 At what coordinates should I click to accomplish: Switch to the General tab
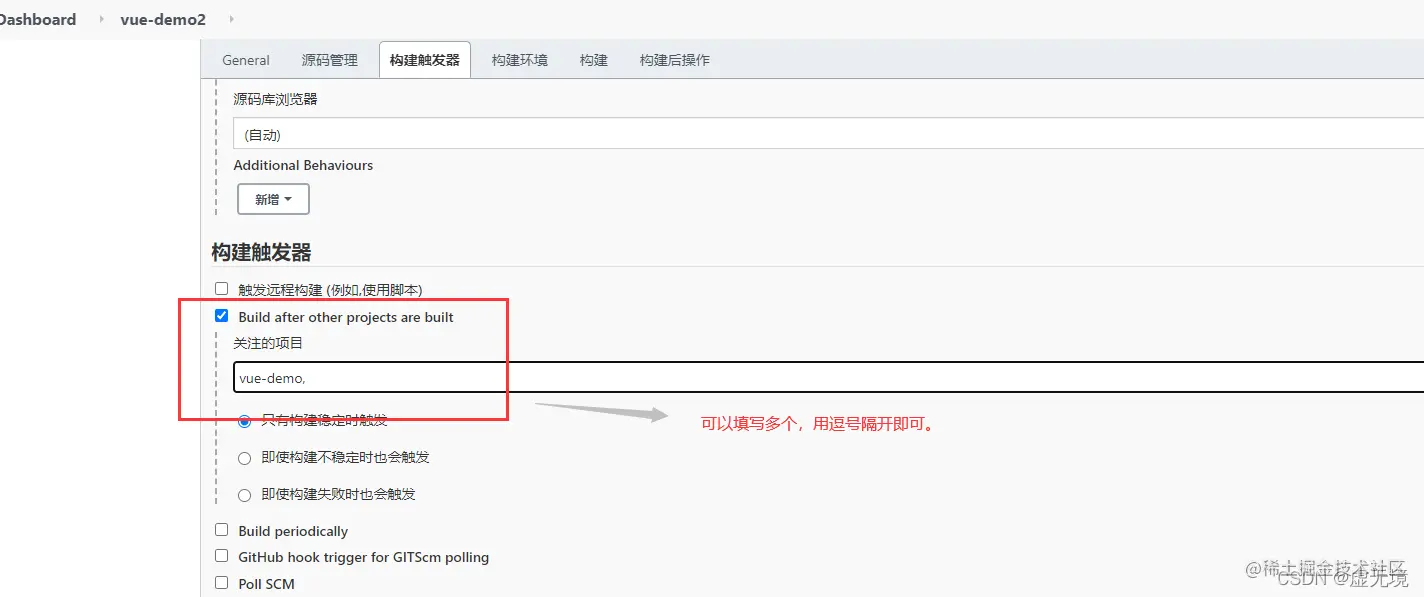click(245, 60)
